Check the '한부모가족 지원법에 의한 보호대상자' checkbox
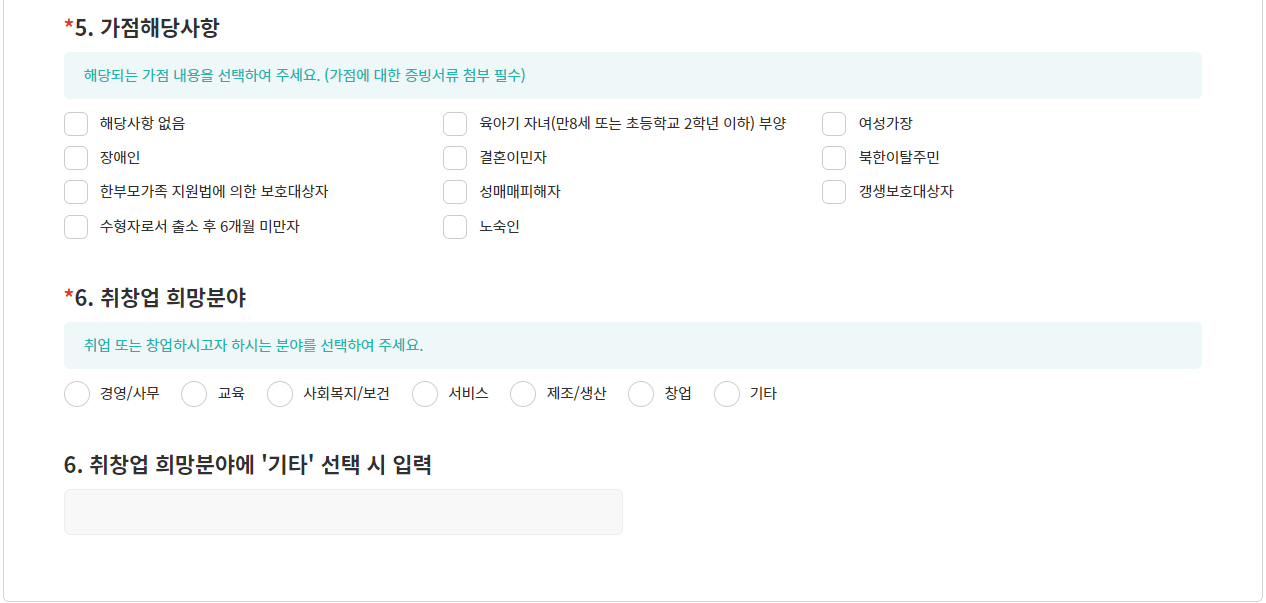Screen dimensions: 1266x603 [76, 192]
